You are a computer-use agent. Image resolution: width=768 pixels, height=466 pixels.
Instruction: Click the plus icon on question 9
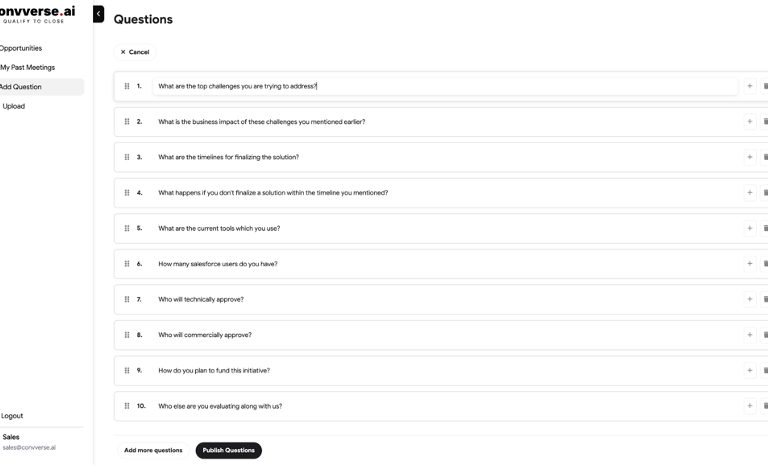coord(749,371)
